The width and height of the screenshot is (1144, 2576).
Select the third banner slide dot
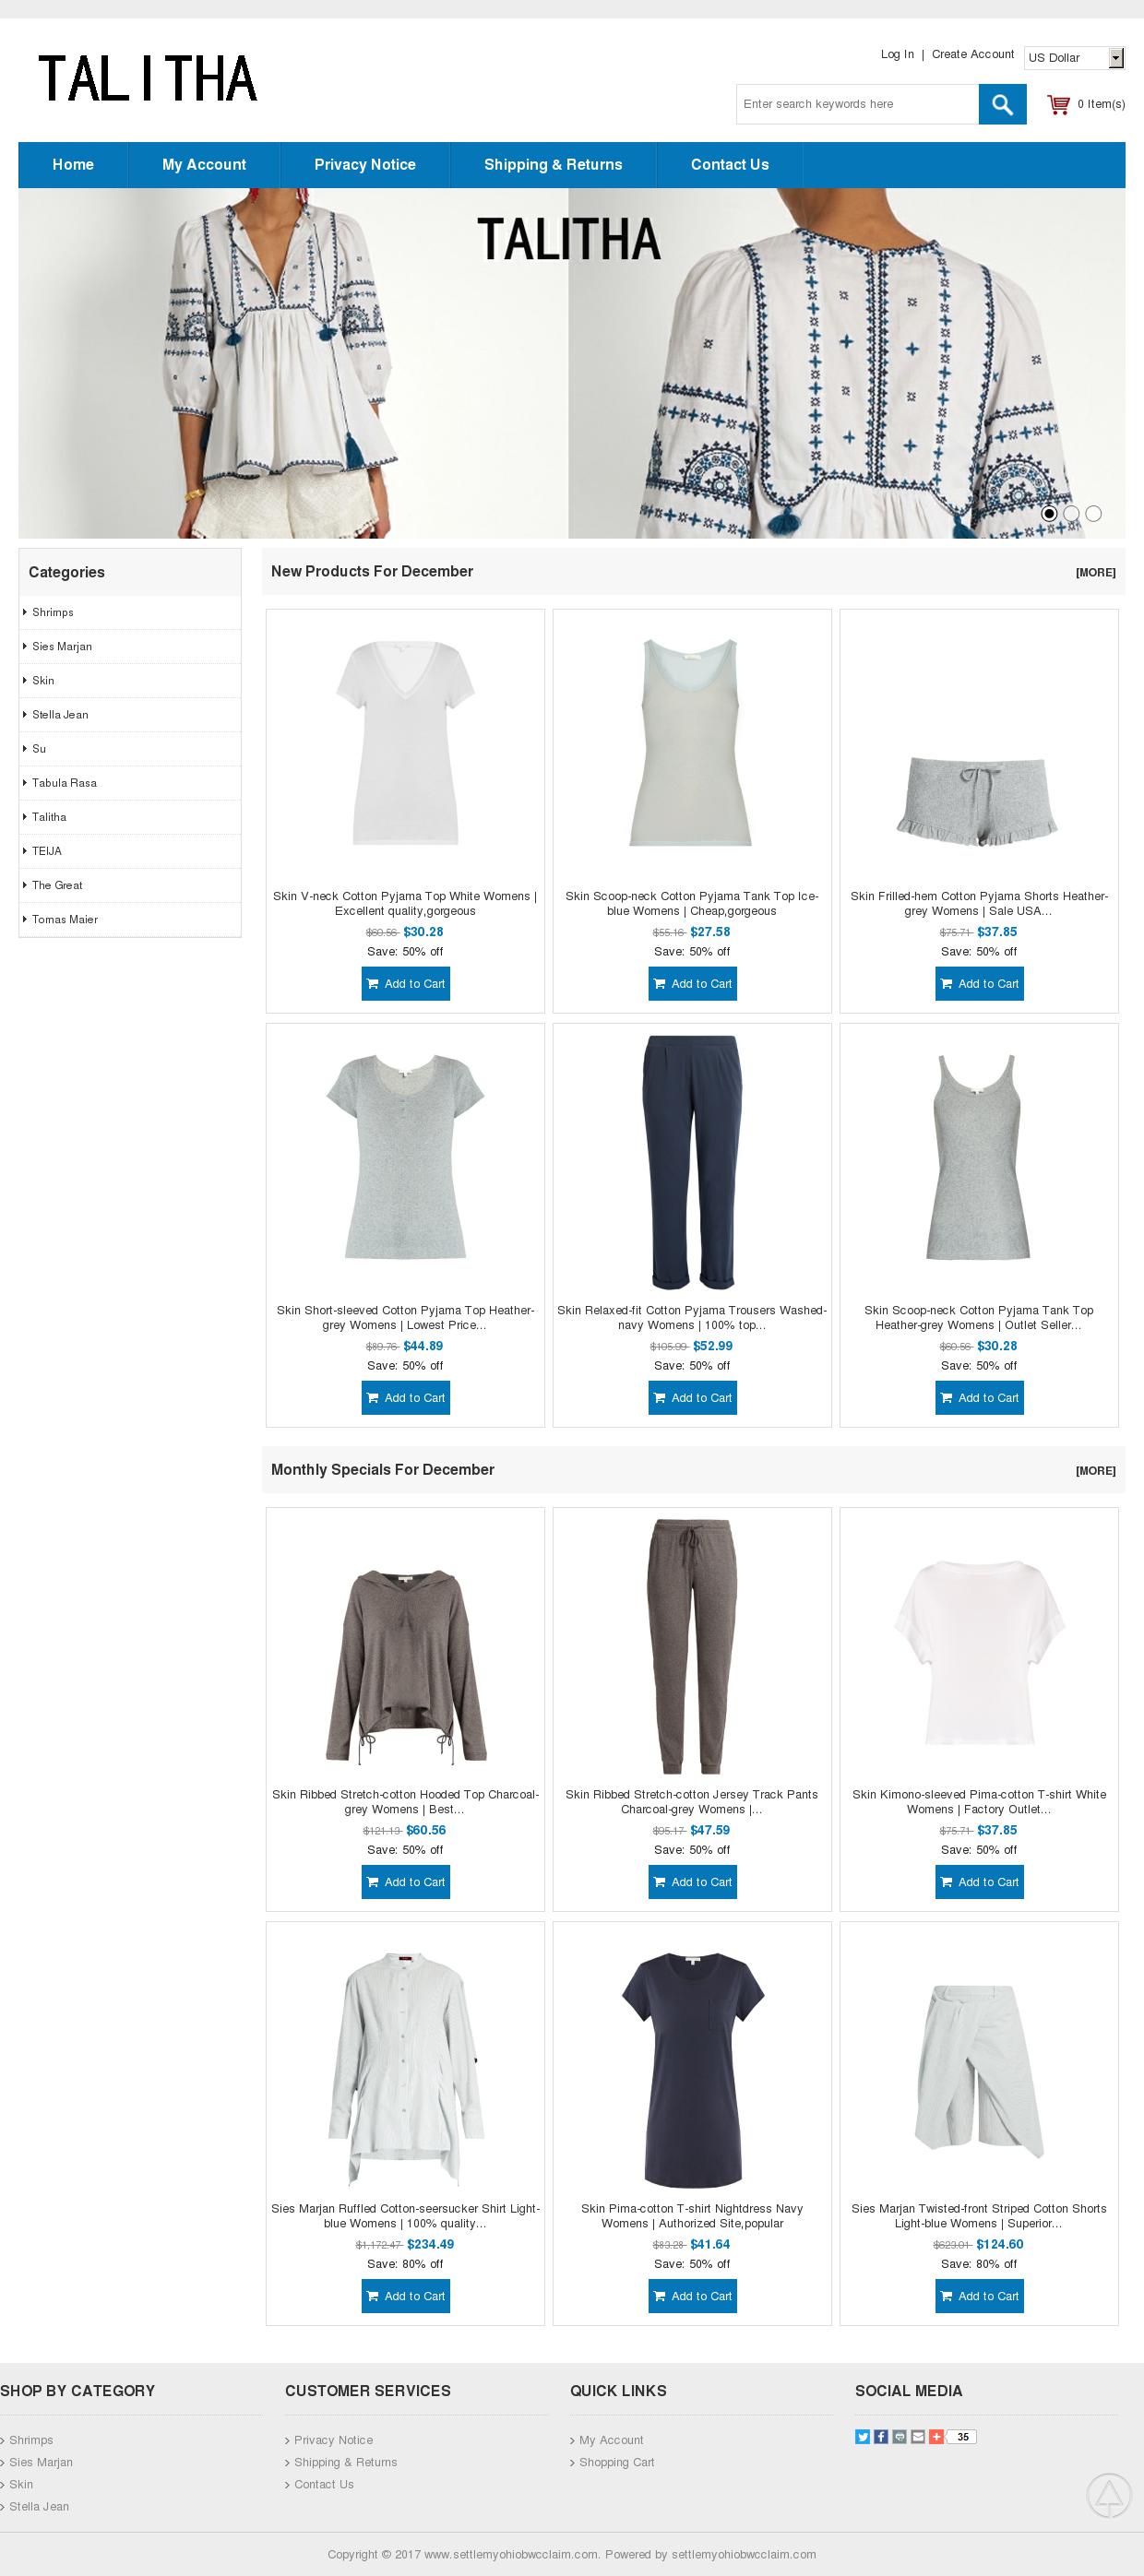click(x=1093, y=513)
